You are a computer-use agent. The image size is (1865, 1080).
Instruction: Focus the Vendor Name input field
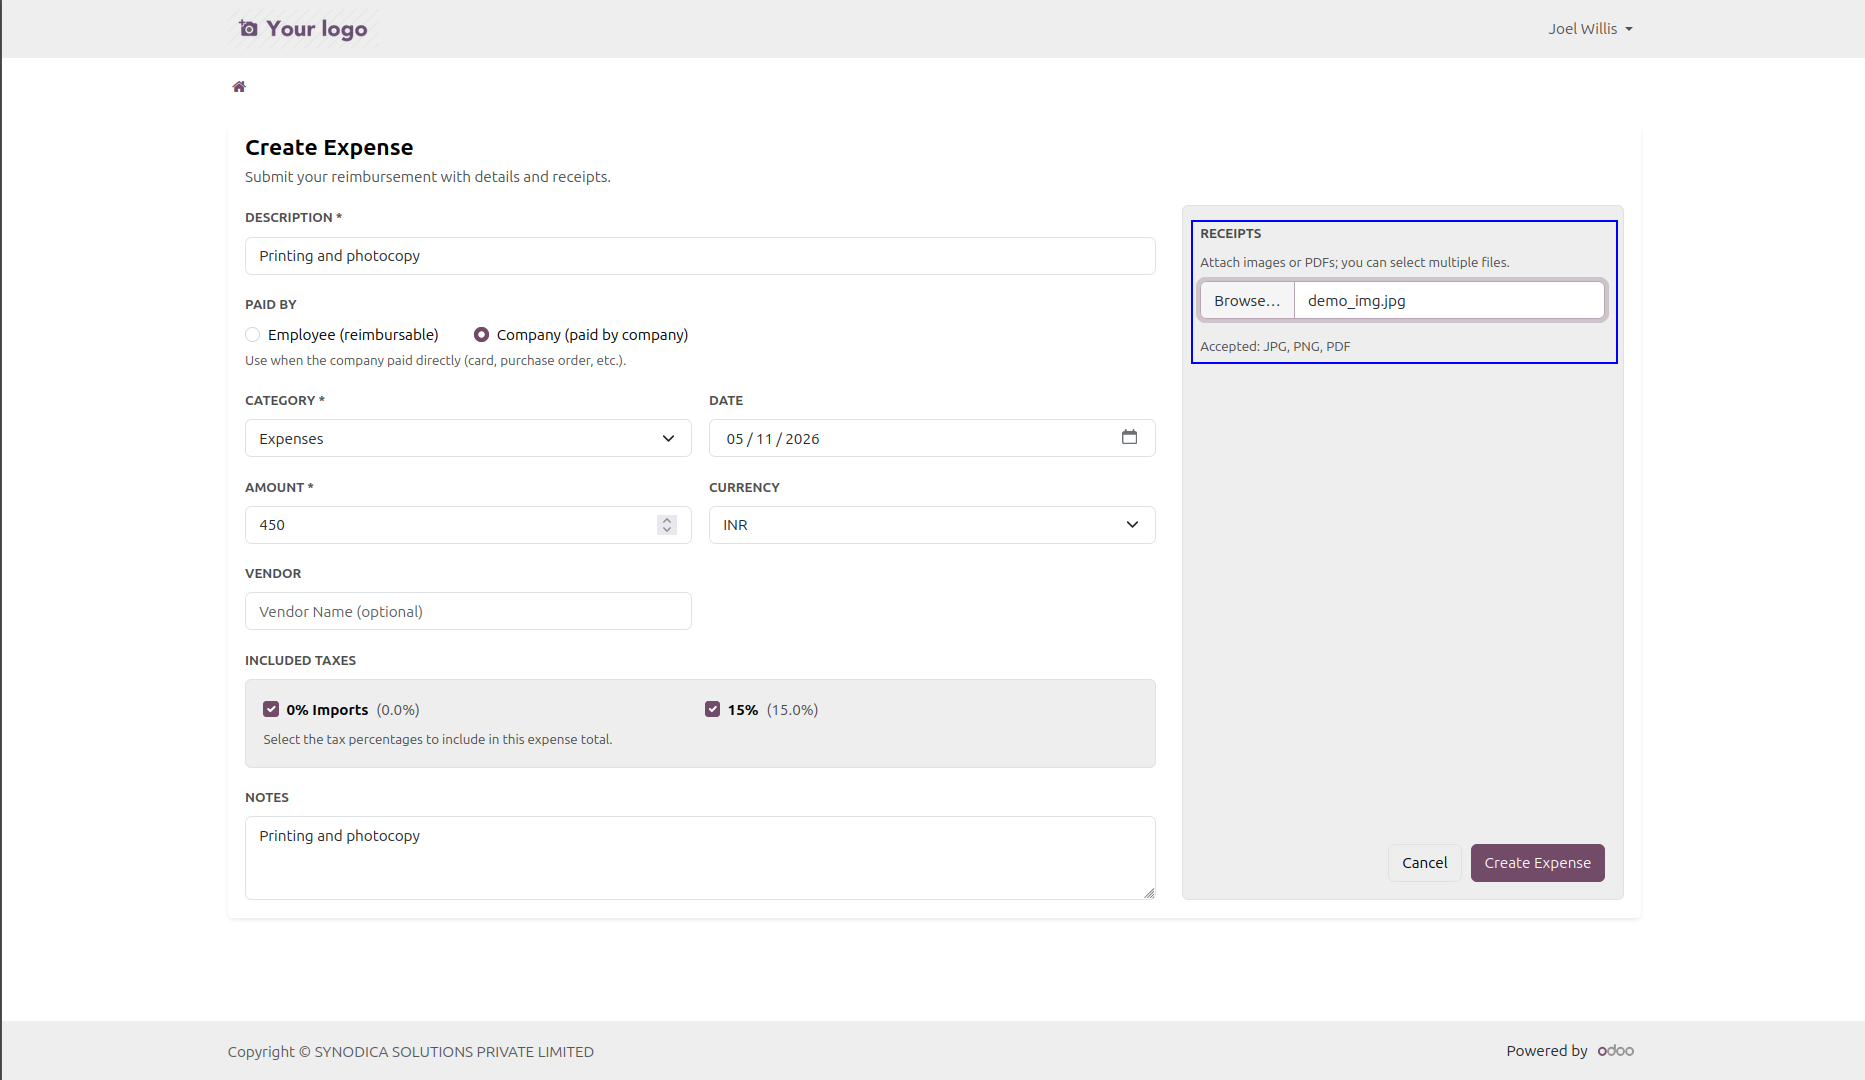(468, 611)
